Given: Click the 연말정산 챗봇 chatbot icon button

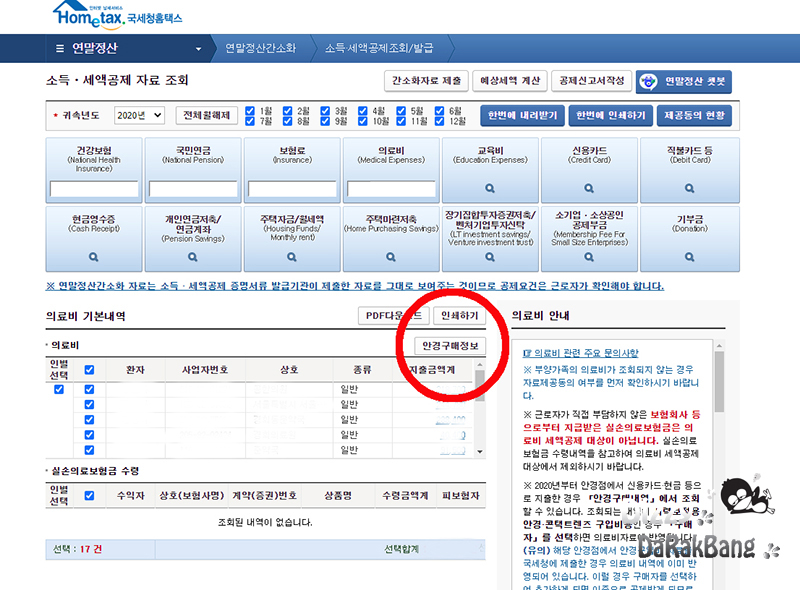Looking at the screenshot, I should 684,82.
